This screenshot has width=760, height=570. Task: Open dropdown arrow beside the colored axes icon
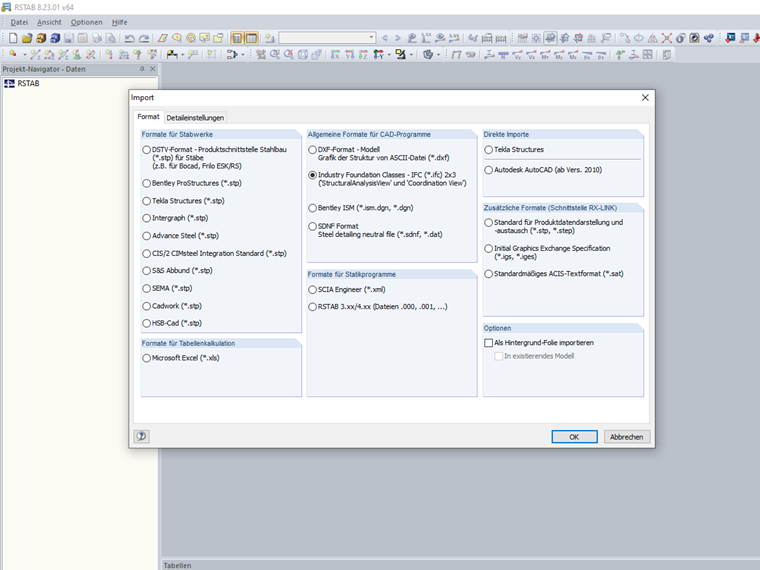389,55
